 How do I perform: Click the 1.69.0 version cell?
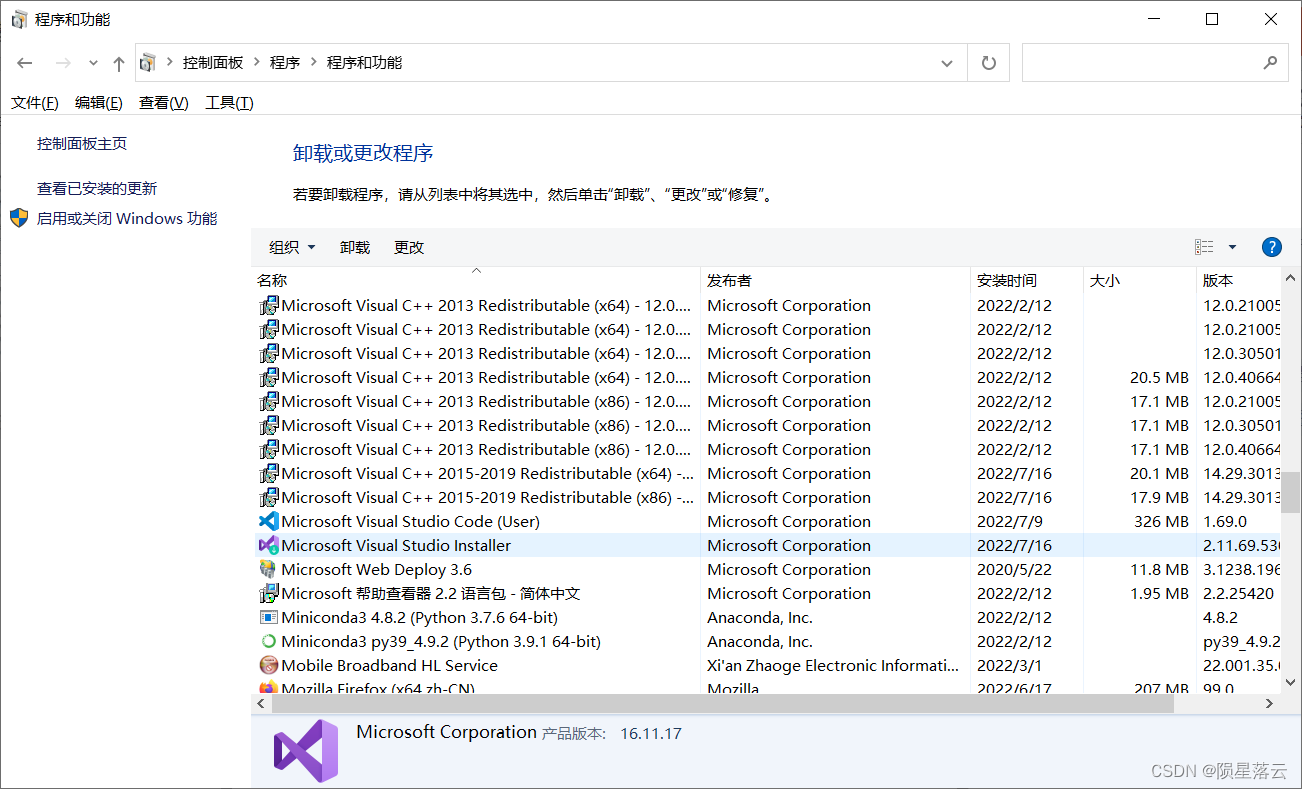point(1225,521)
